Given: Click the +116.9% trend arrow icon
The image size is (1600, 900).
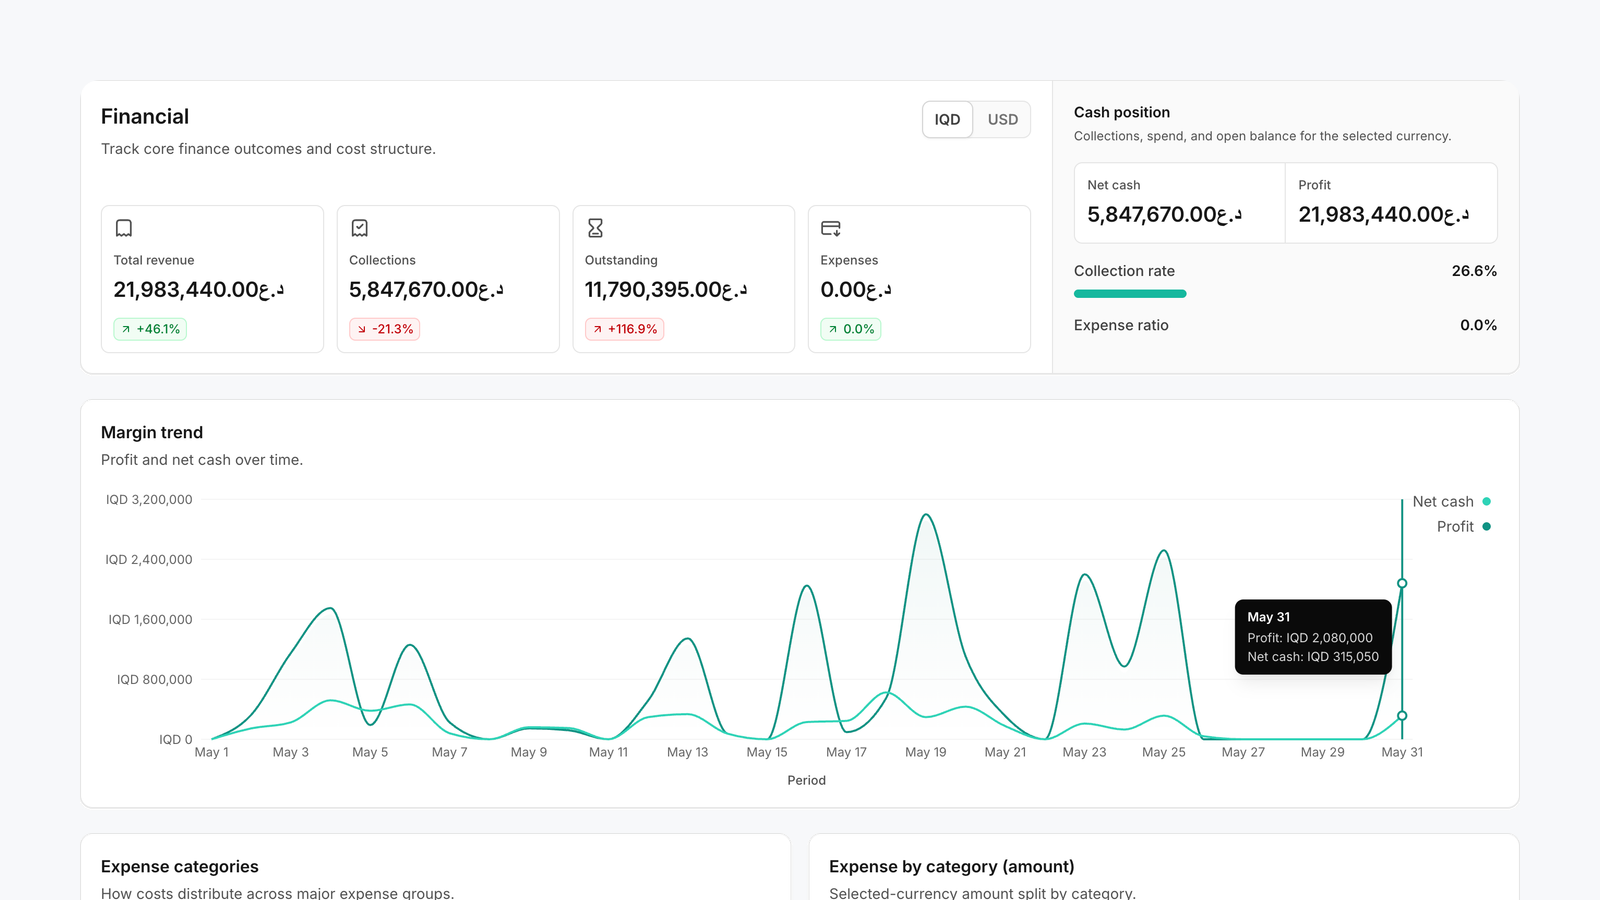Looking at the screenshot, I should 598,329.
